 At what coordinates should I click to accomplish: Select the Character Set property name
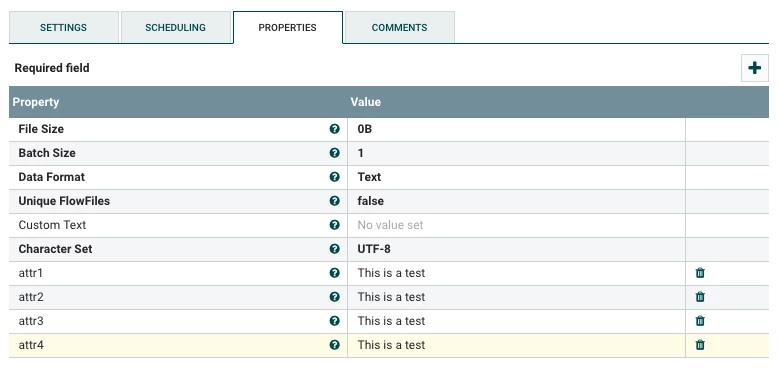click(55, 249)
